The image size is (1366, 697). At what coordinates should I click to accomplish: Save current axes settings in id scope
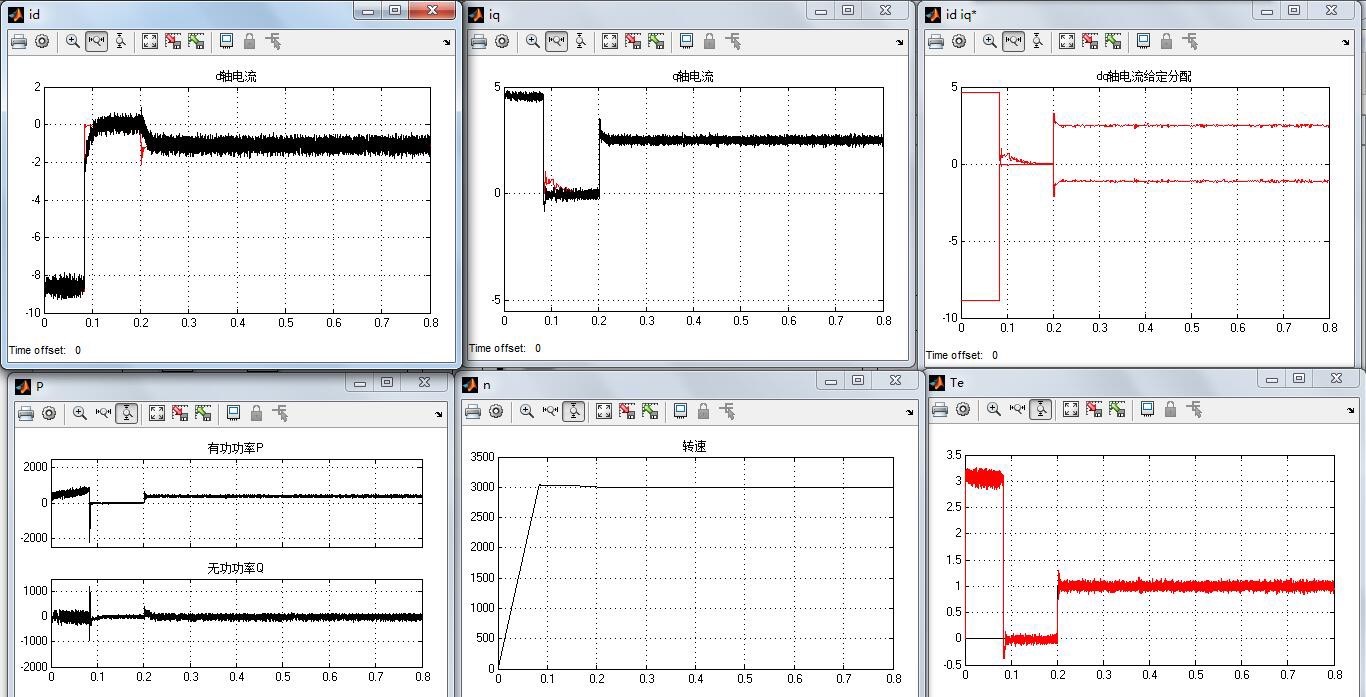173,41
